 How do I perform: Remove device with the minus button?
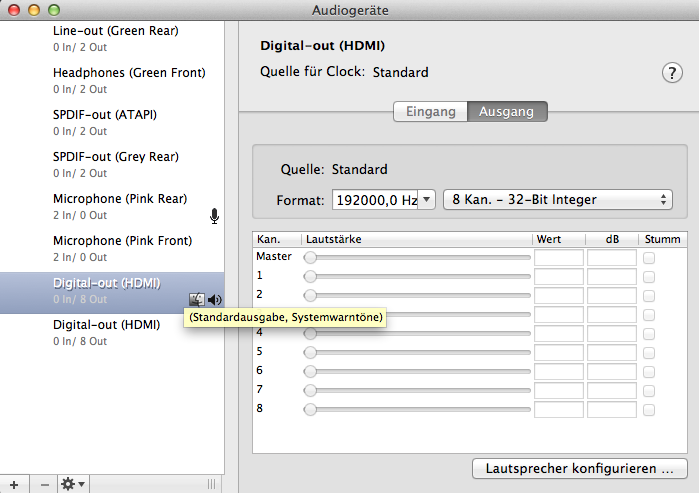coord(44,485)
